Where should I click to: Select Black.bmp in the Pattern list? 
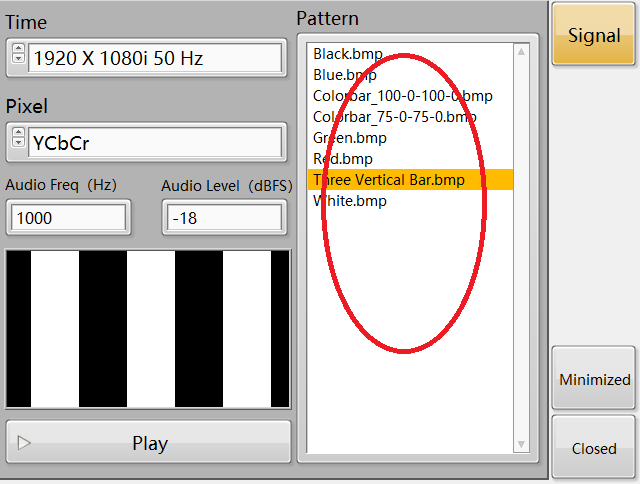coord(347,54)
